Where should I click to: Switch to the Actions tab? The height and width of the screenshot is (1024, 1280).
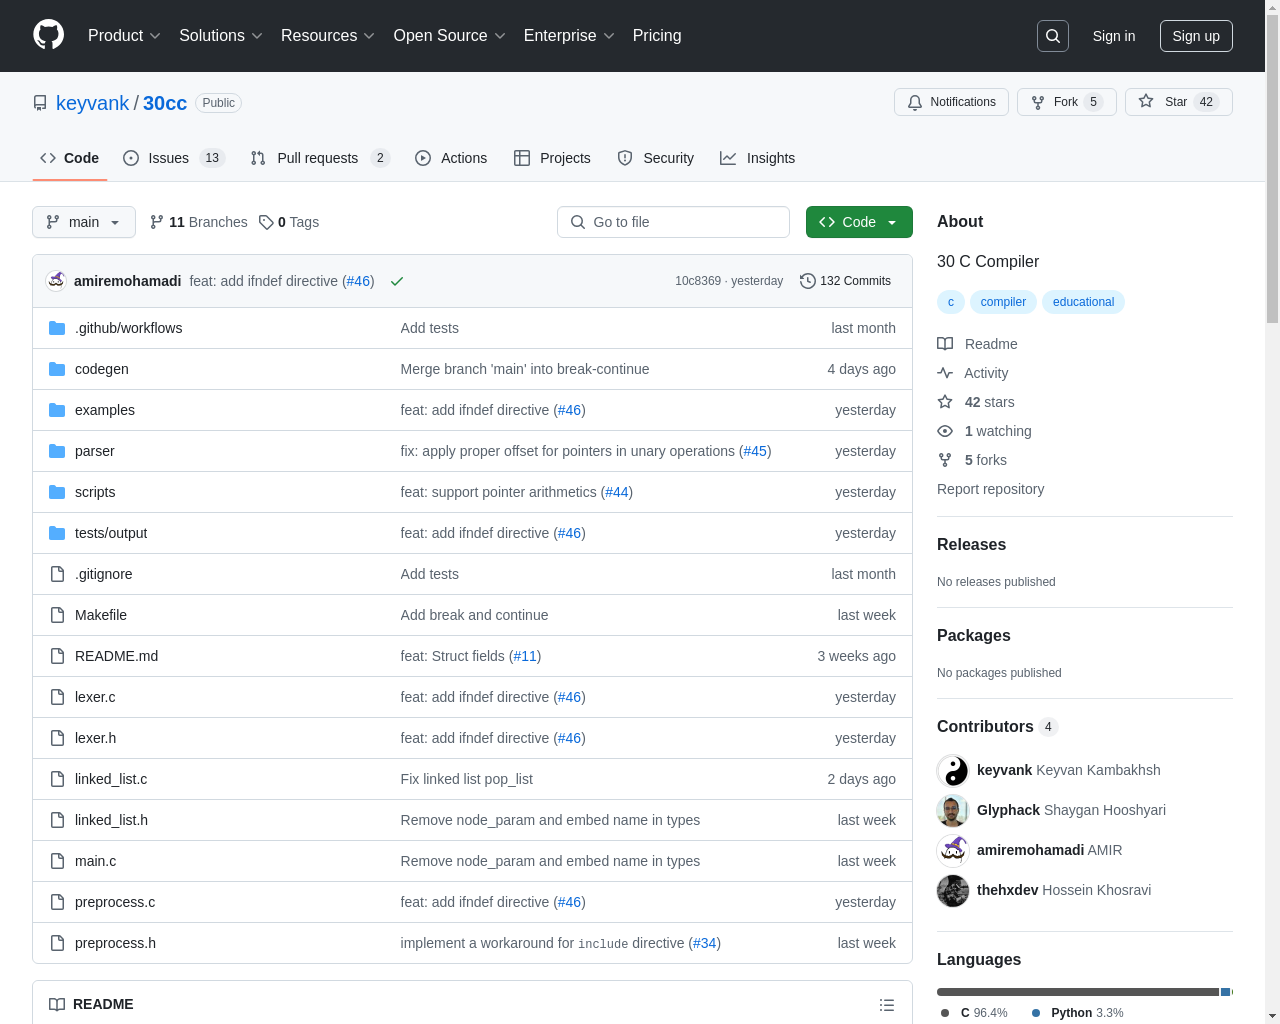click(x=451, y=158)
